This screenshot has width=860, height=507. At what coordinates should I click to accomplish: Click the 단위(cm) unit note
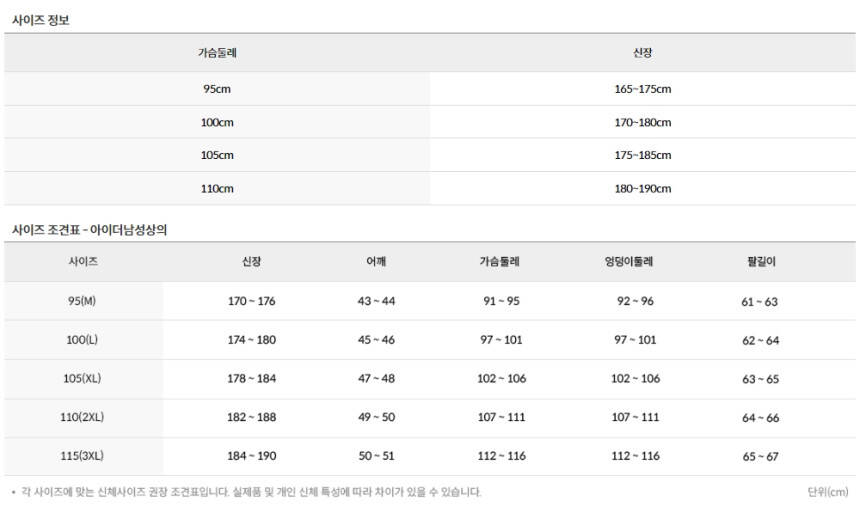tap(827, 492)
